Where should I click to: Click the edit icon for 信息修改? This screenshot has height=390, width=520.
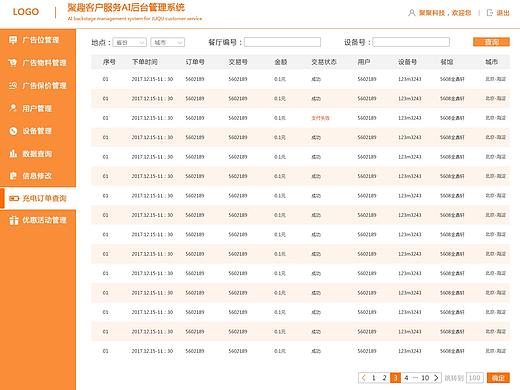click(x=13, y=176)
